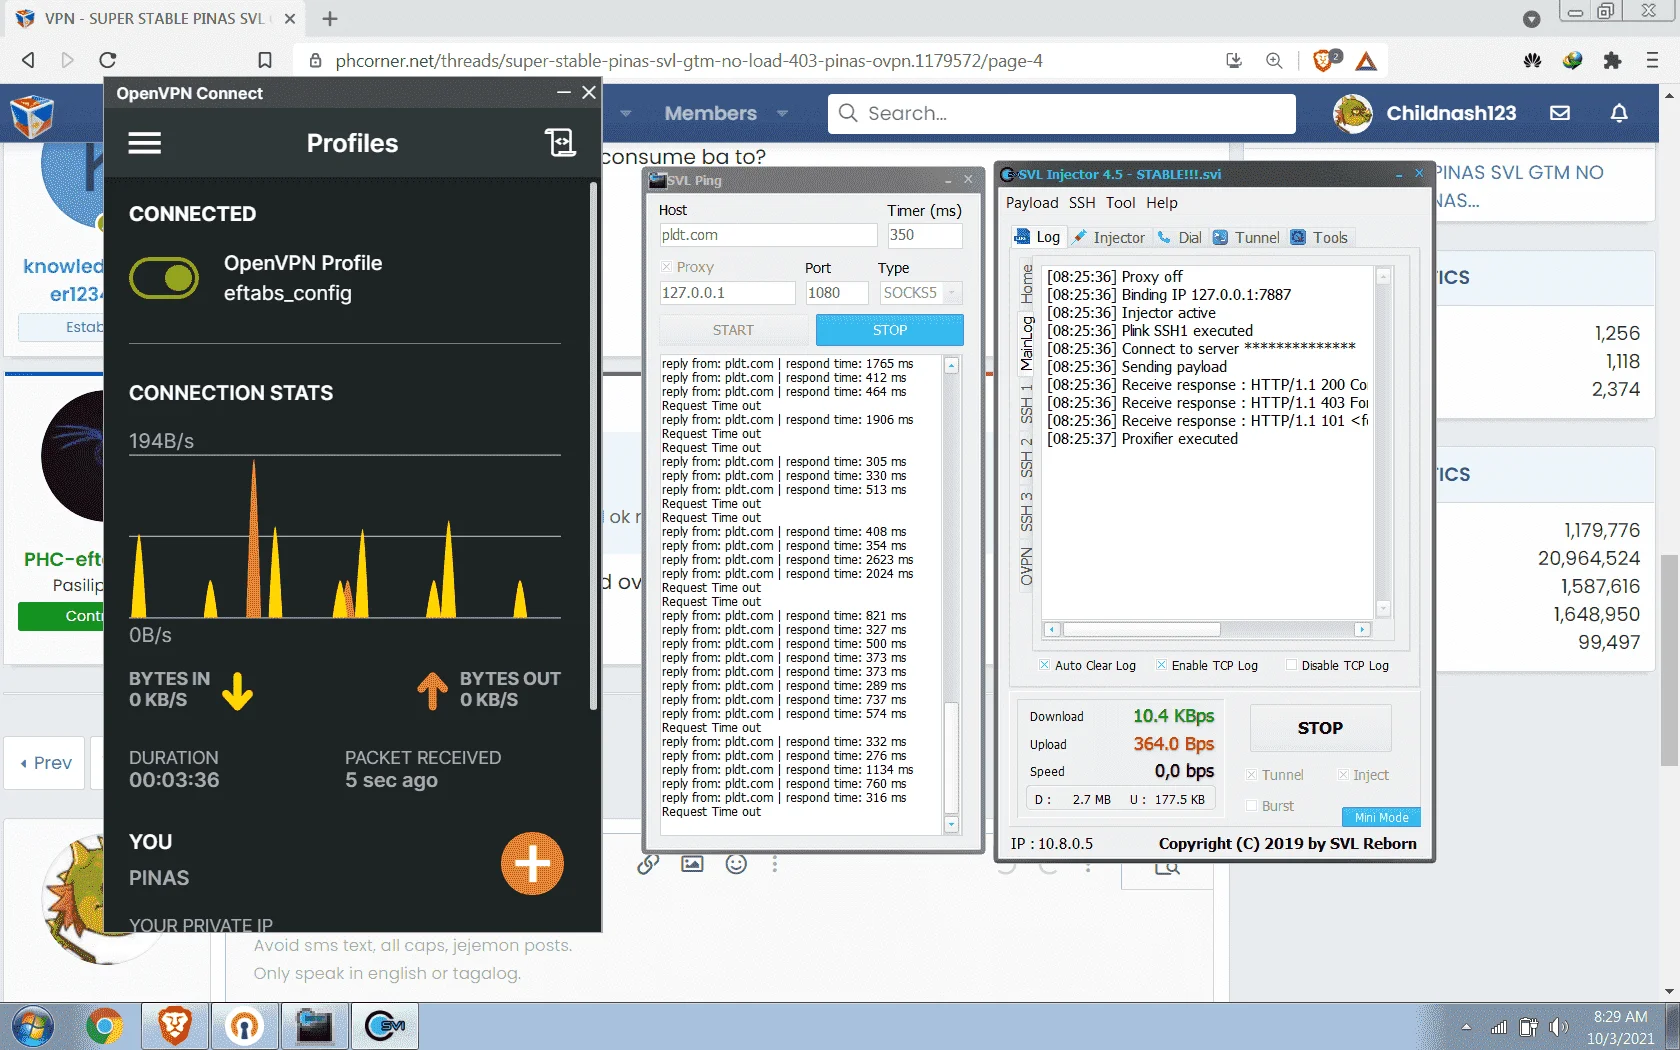Show hidden system tray icons
The image size is (1680, 1050).
1466,1027
